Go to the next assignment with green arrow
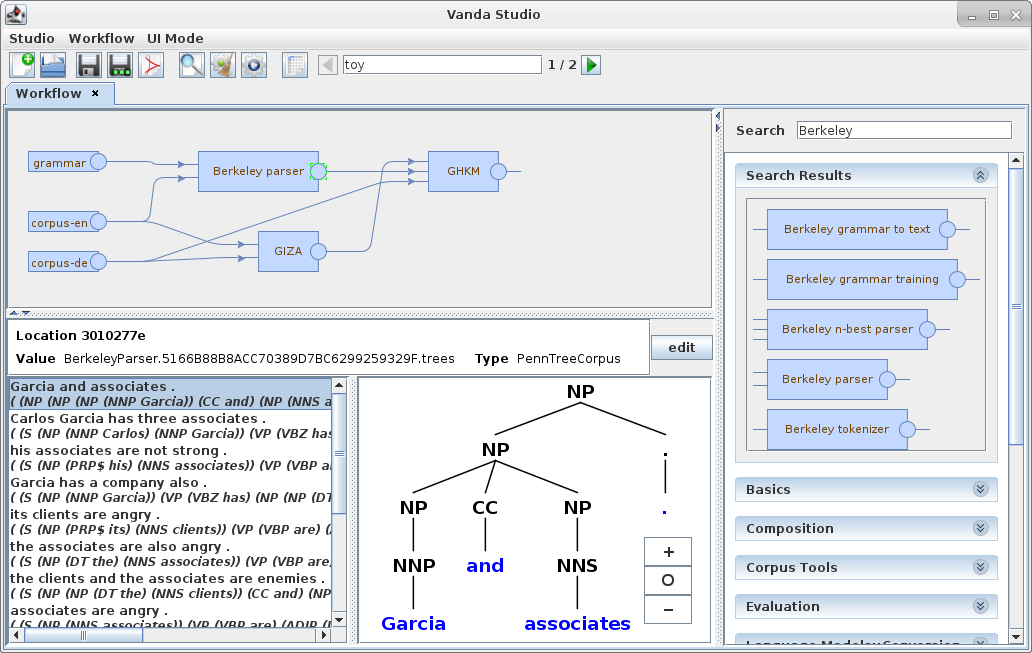 591,65
